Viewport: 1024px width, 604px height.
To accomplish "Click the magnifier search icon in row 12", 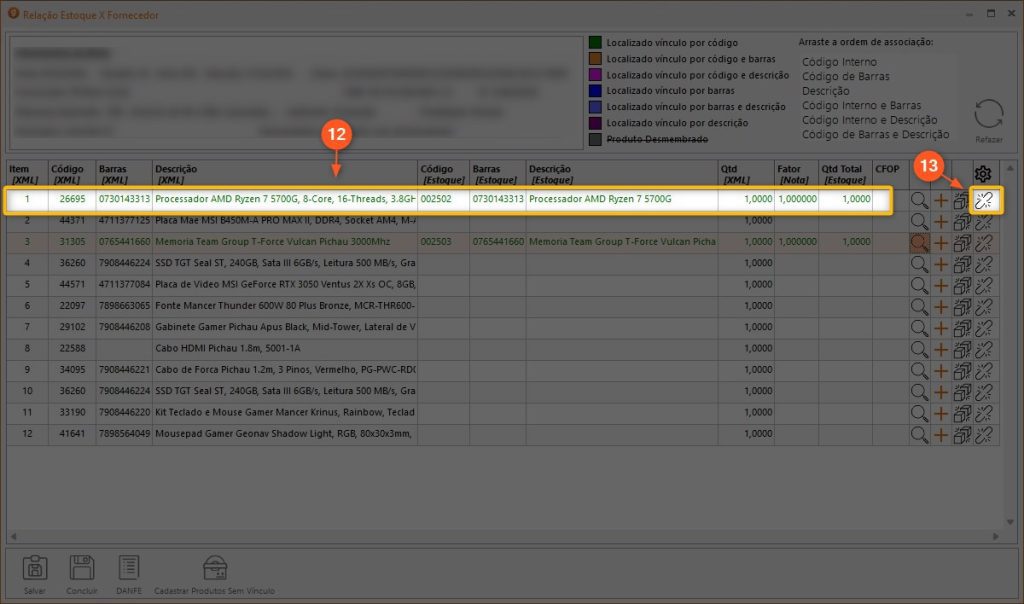I will (x=919, y=434).
